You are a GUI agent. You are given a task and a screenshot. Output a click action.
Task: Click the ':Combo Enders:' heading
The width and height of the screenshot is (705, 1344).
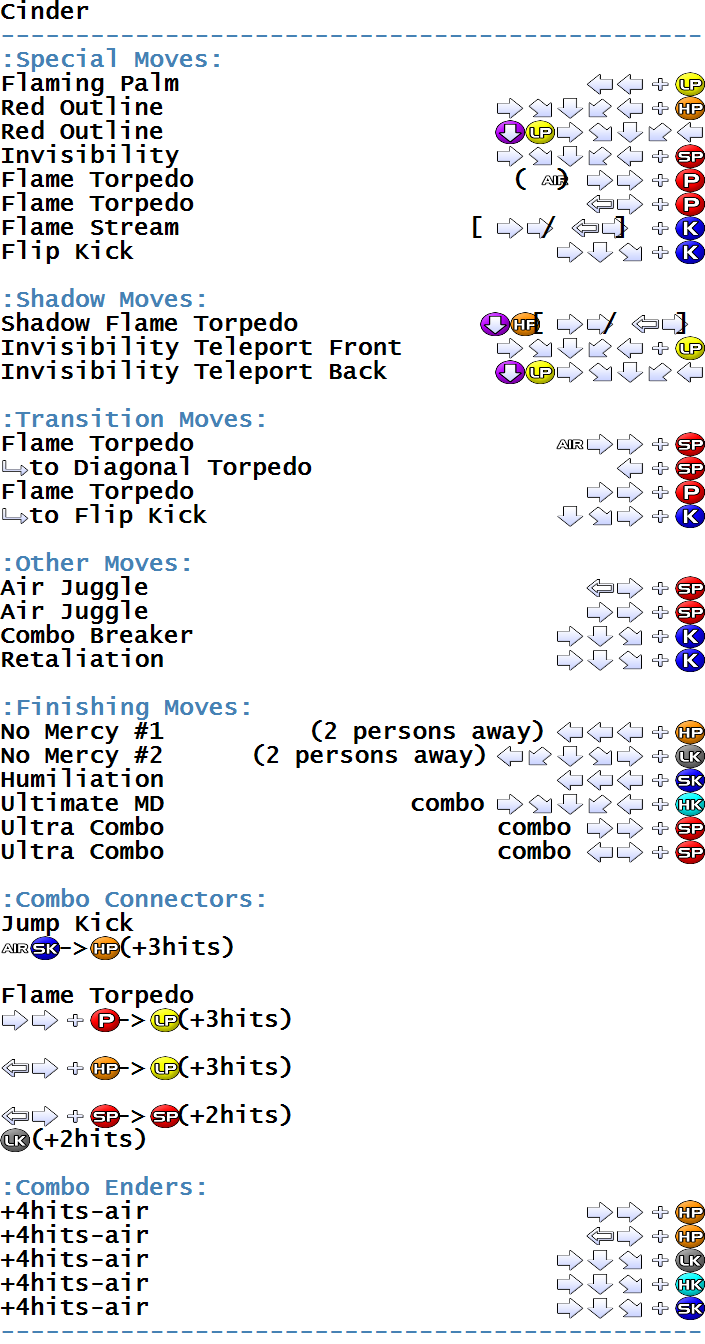pyautogui.click(x=104, y=1188)
